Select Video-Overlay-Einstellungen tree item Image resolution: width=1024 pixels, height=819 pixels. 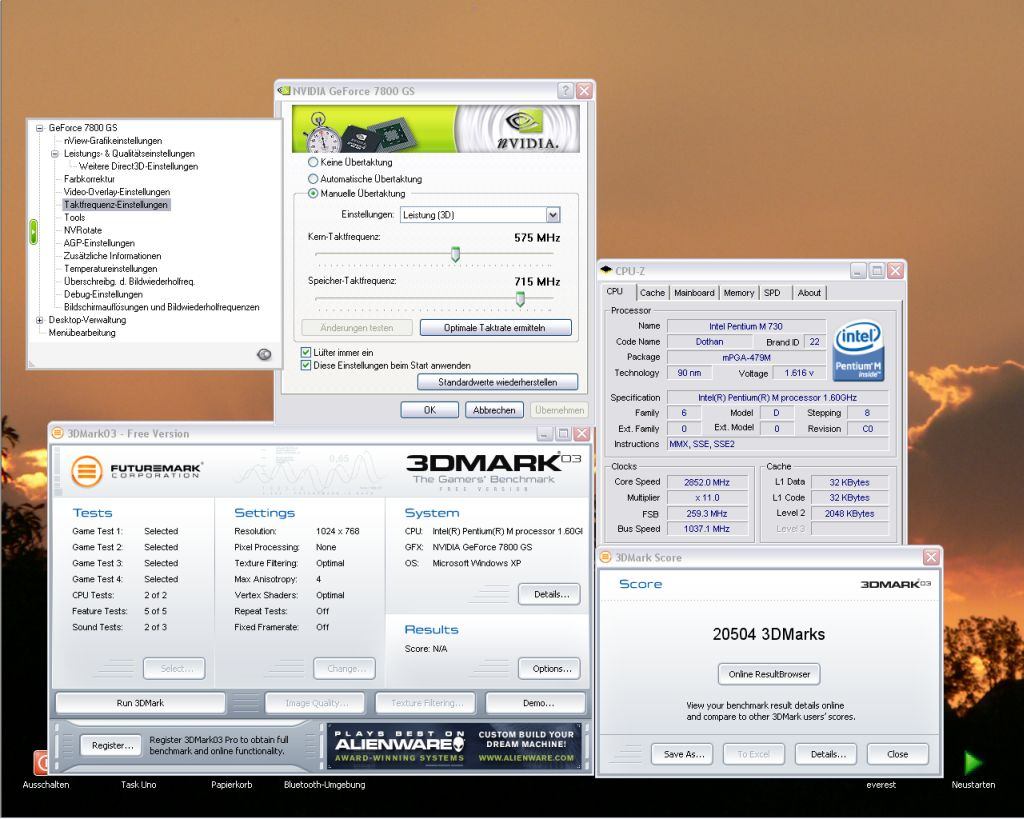click(117, 192)
